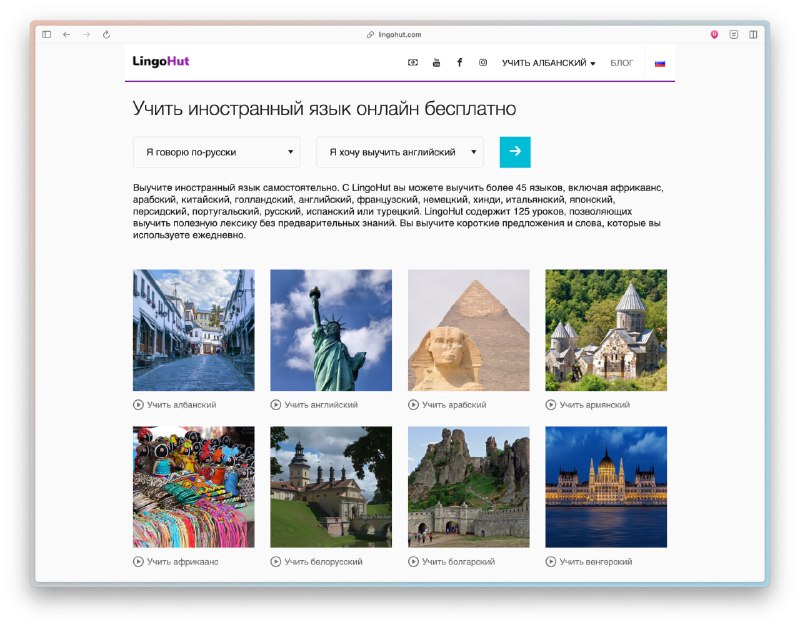Open the 'Я хочу выучить английский' dropdown
800x627 pixels.
(399, 152)
